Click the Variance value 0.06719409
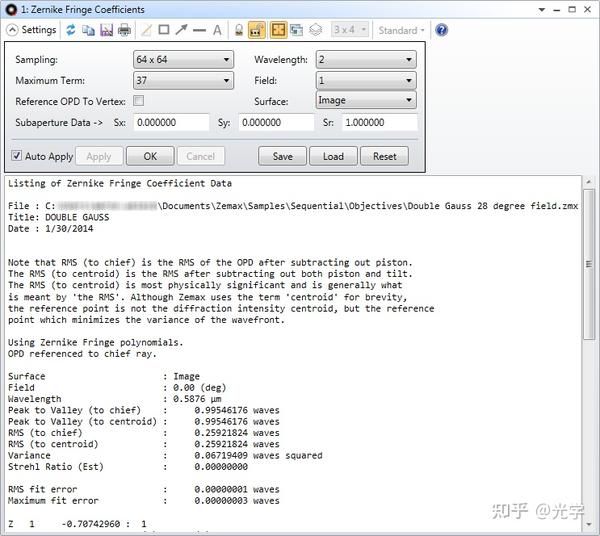The image size is (600, 536). click(221, 455)
